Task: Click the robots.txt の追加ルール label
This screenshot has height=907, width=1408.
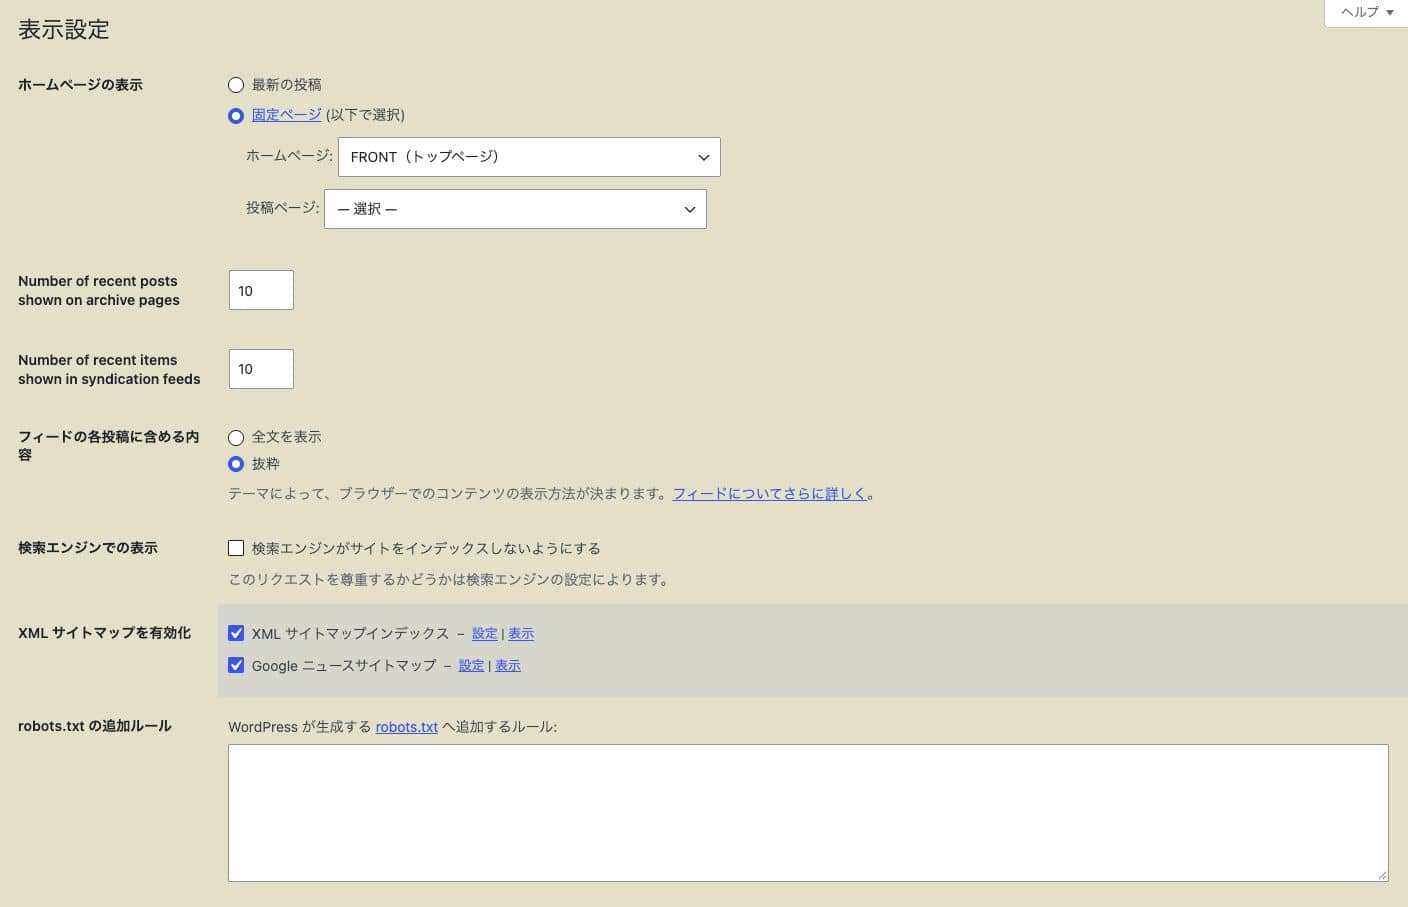Action: point(95,726)
